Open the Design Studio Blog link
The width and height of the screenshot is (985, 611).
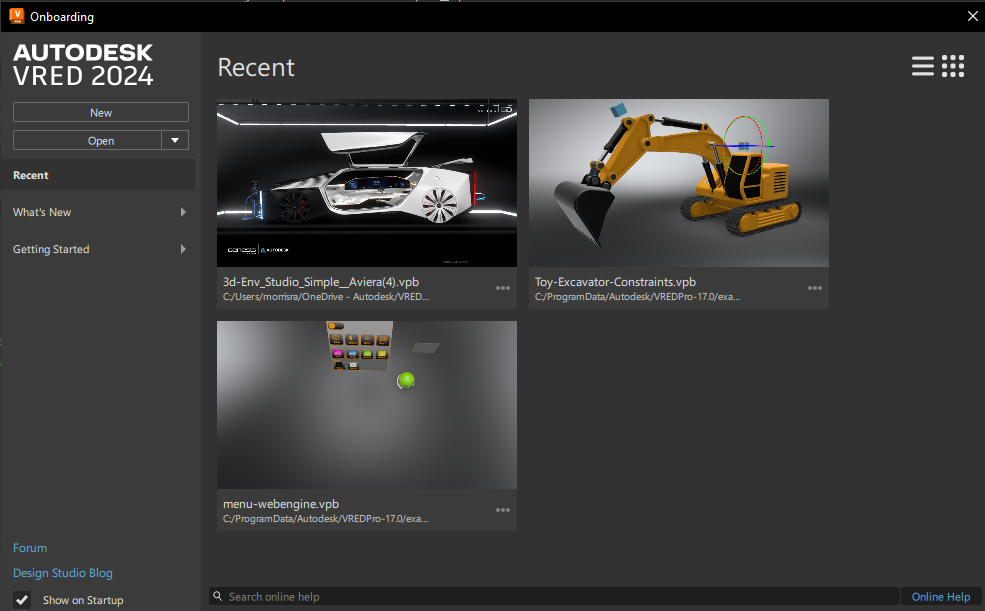point(63,573)
